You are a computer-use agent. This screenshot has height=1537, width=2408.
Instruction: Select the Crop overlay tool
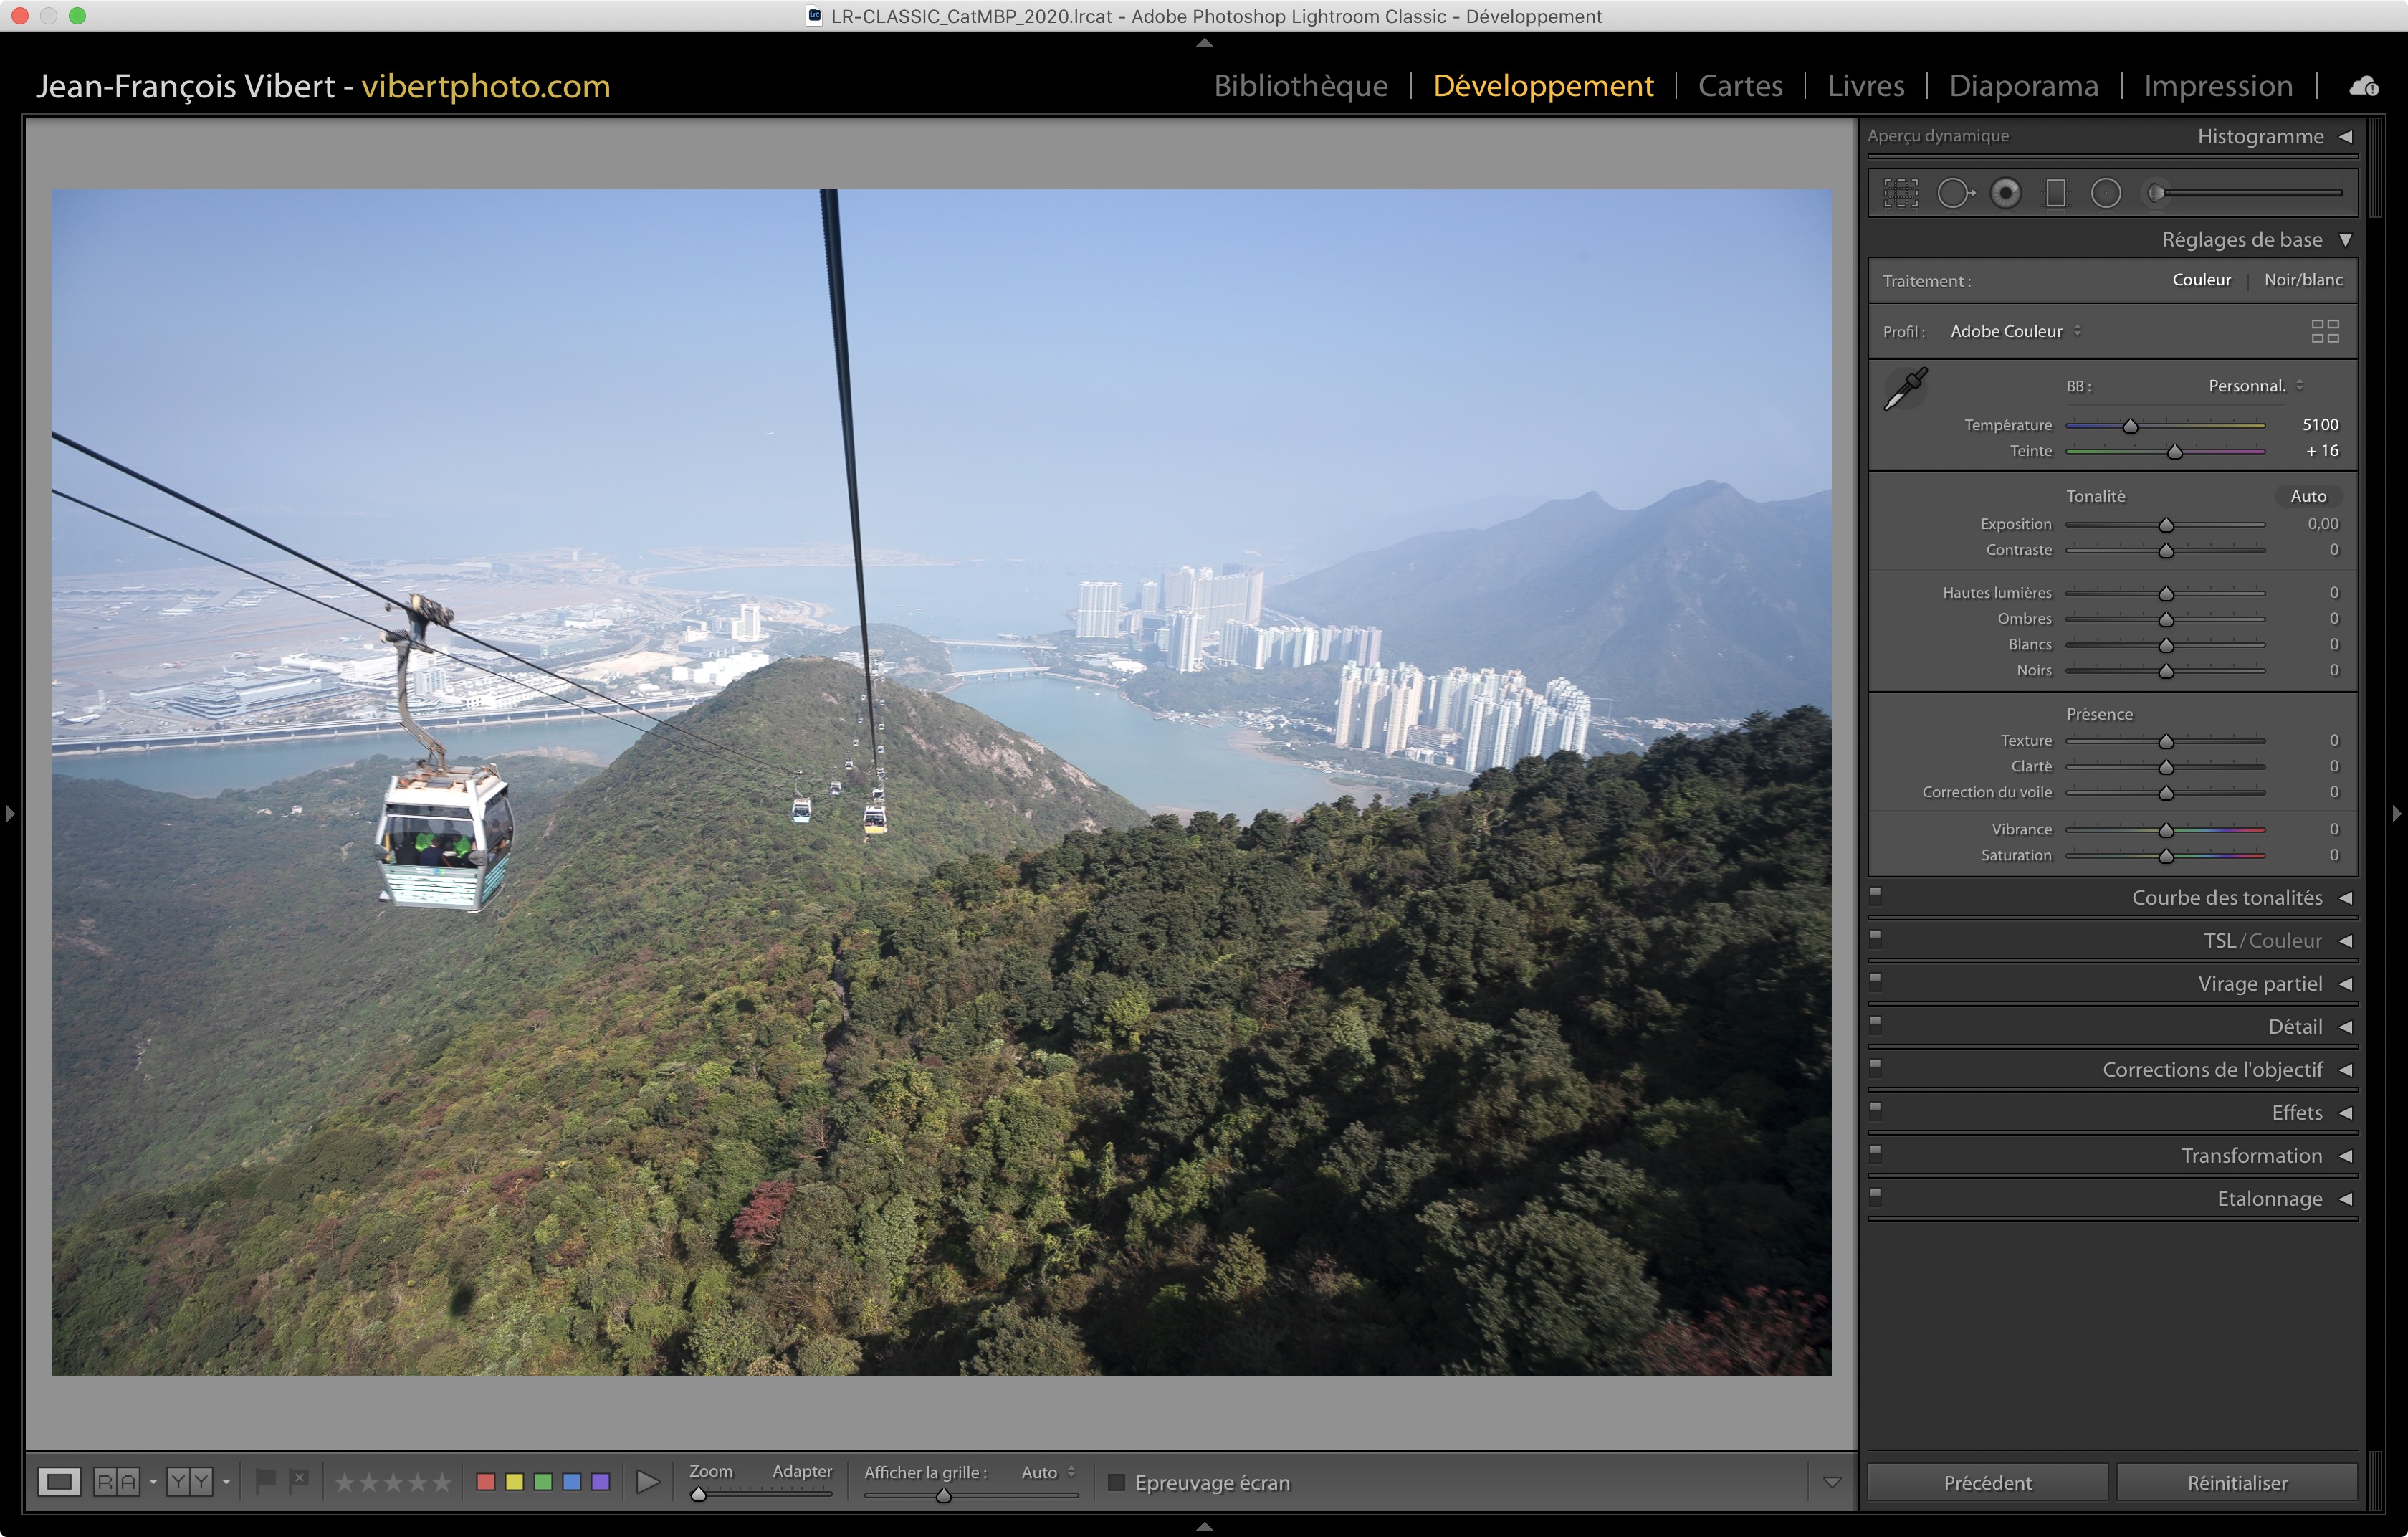coord(1901,193)
